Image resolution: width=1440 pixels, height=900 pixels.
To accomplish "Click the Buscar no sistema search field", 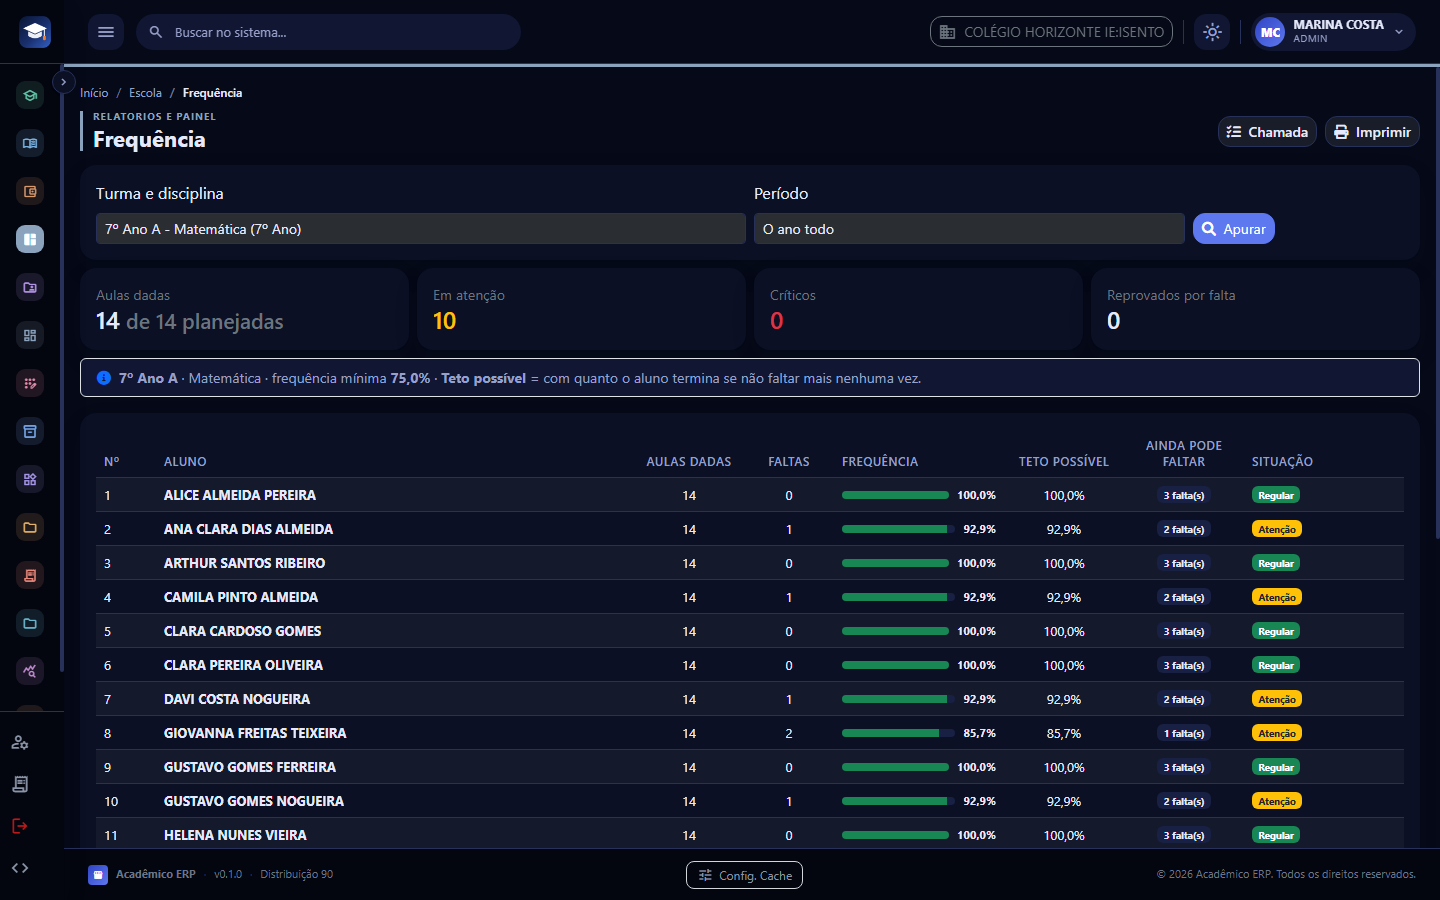I will point(328,32).
